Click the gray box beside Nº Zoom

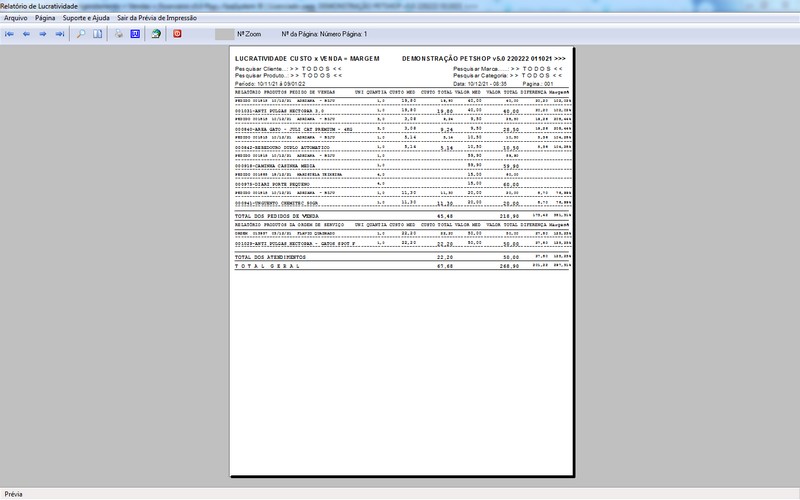pos(223,34)
